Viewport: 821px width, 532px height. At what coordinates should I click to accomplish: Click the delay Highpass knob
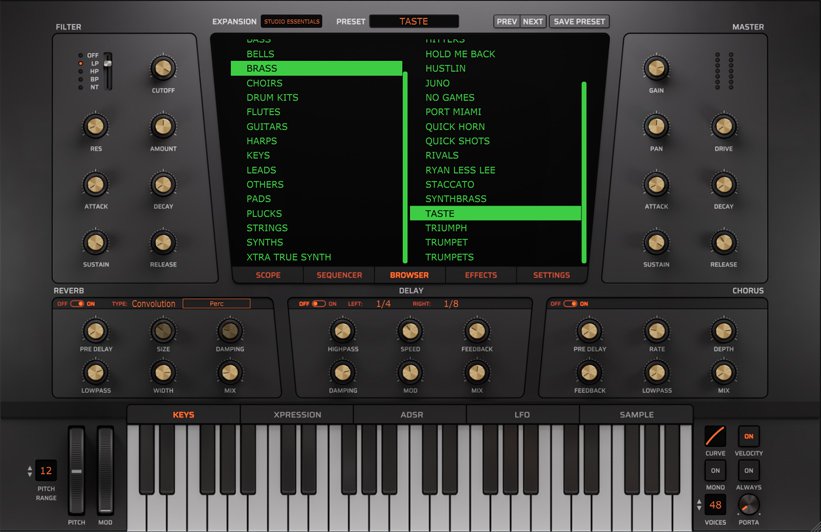(343, 330)
